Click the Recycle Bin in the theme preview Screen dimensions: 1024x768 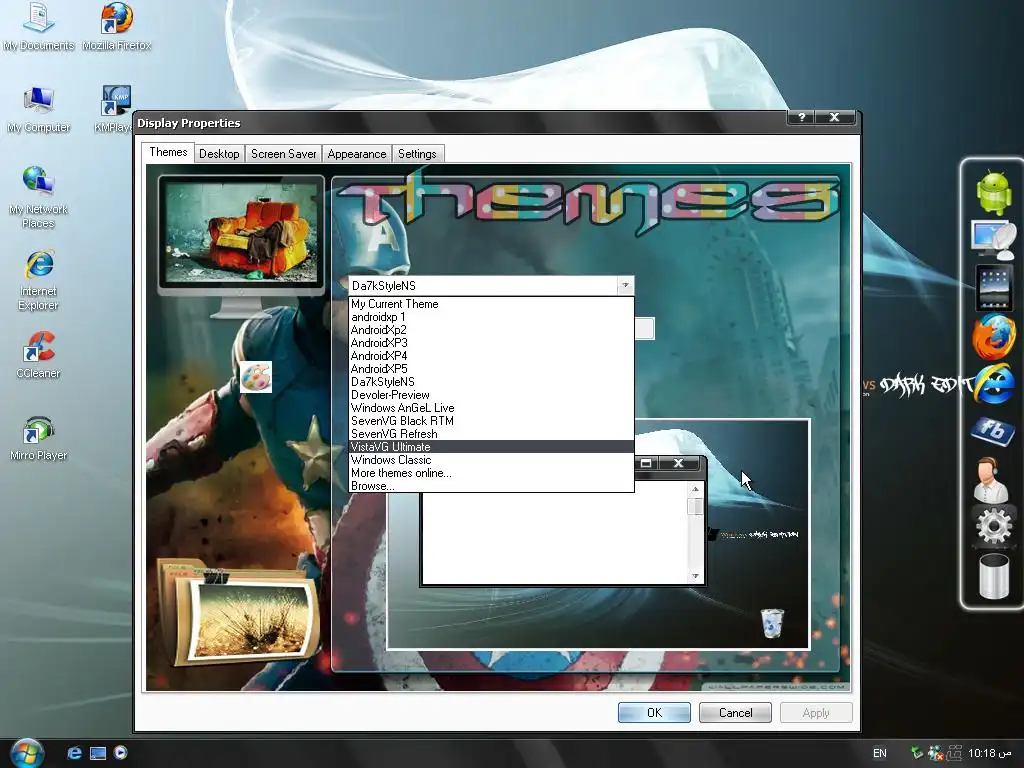pyautogui.click(x=772, y=622)
